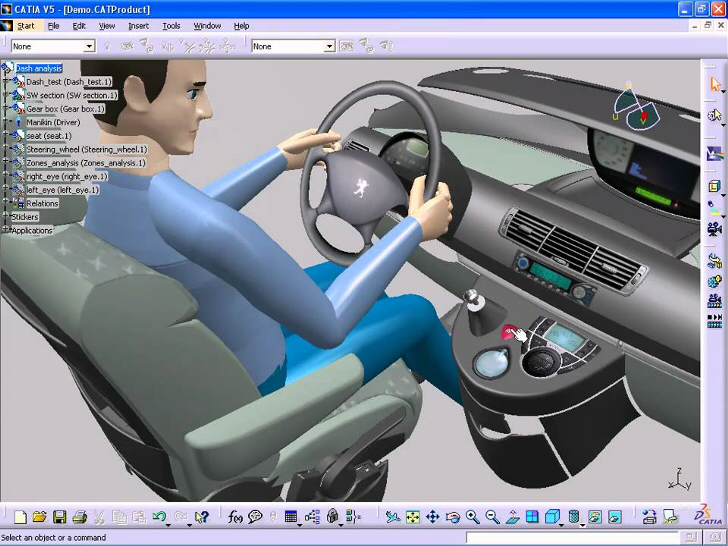Select seat (seat.1) in the tree
The image size is (728, 546).
click(x=49, y=136)
